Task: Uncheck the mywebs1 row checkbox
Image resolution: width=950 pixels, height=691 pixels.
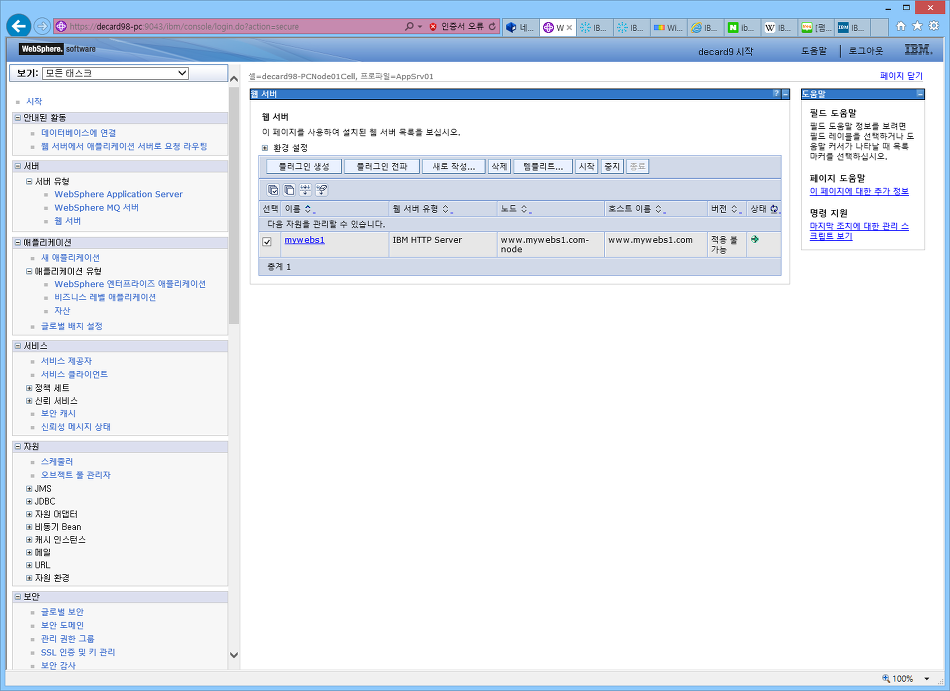Action: pos(267,241)
